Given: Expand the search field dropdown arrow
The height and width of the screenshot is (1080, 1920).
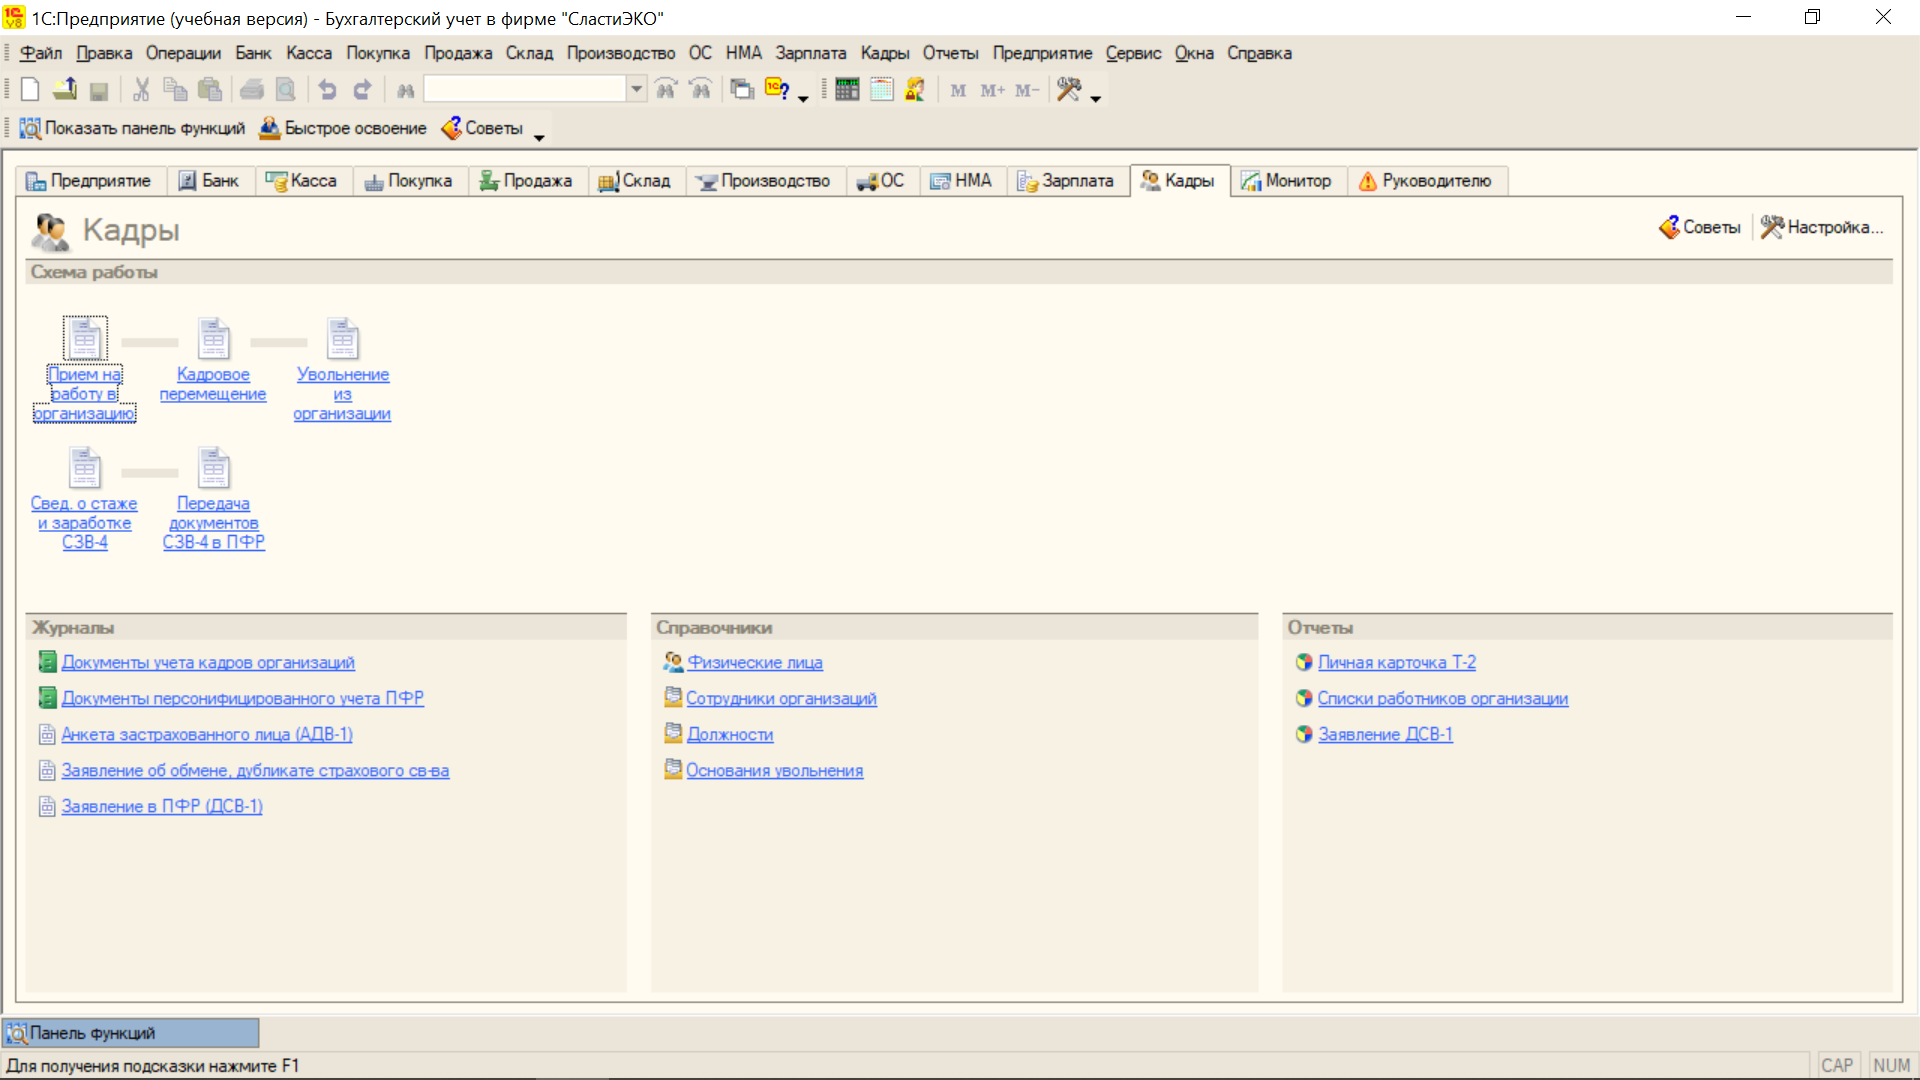Looking at the screenshot, I should pos(636,90).
